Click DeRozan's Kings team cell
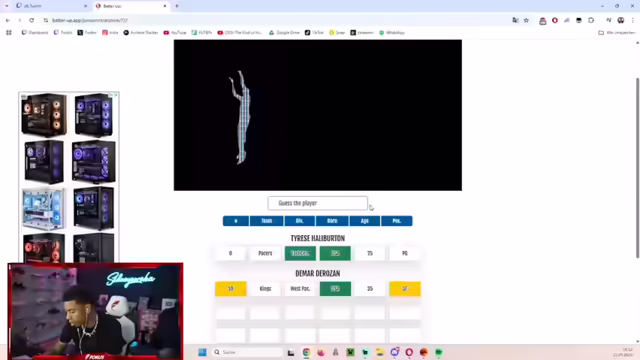Image resolution: width=640 pixels, height=360 pixels. click(265, 289)
